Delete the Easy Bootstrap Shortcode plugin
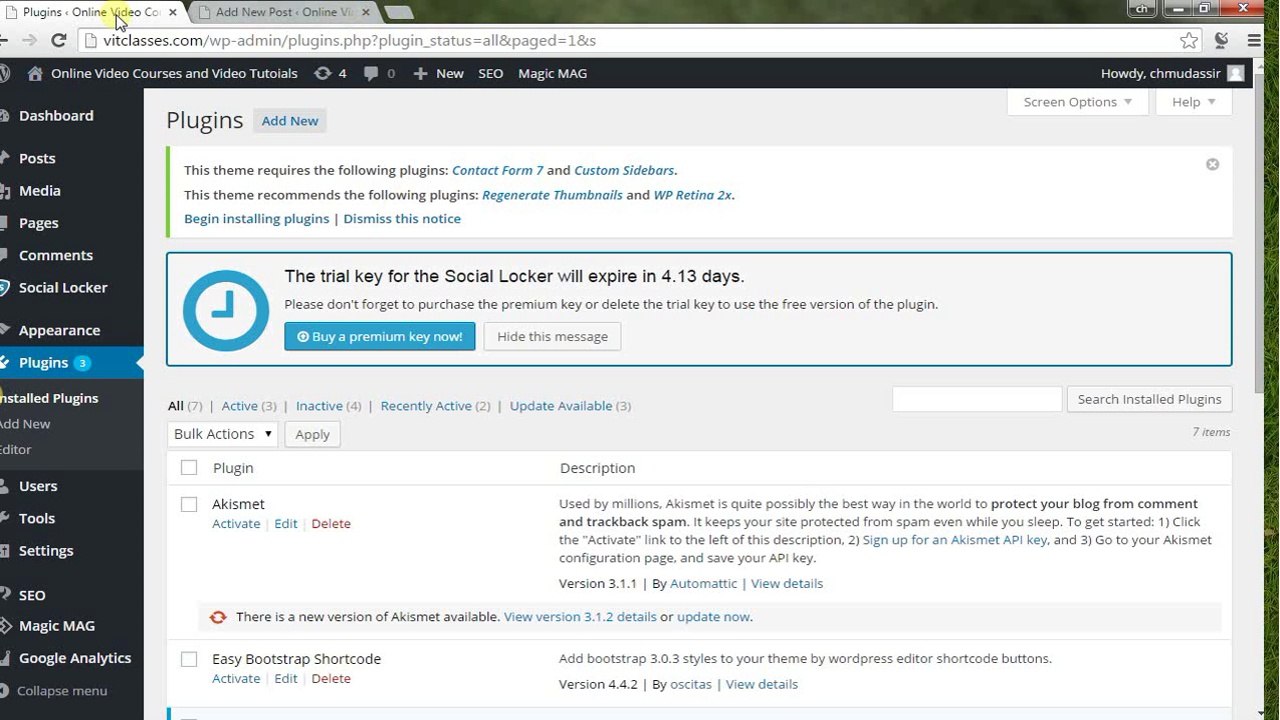 [331, 679]
